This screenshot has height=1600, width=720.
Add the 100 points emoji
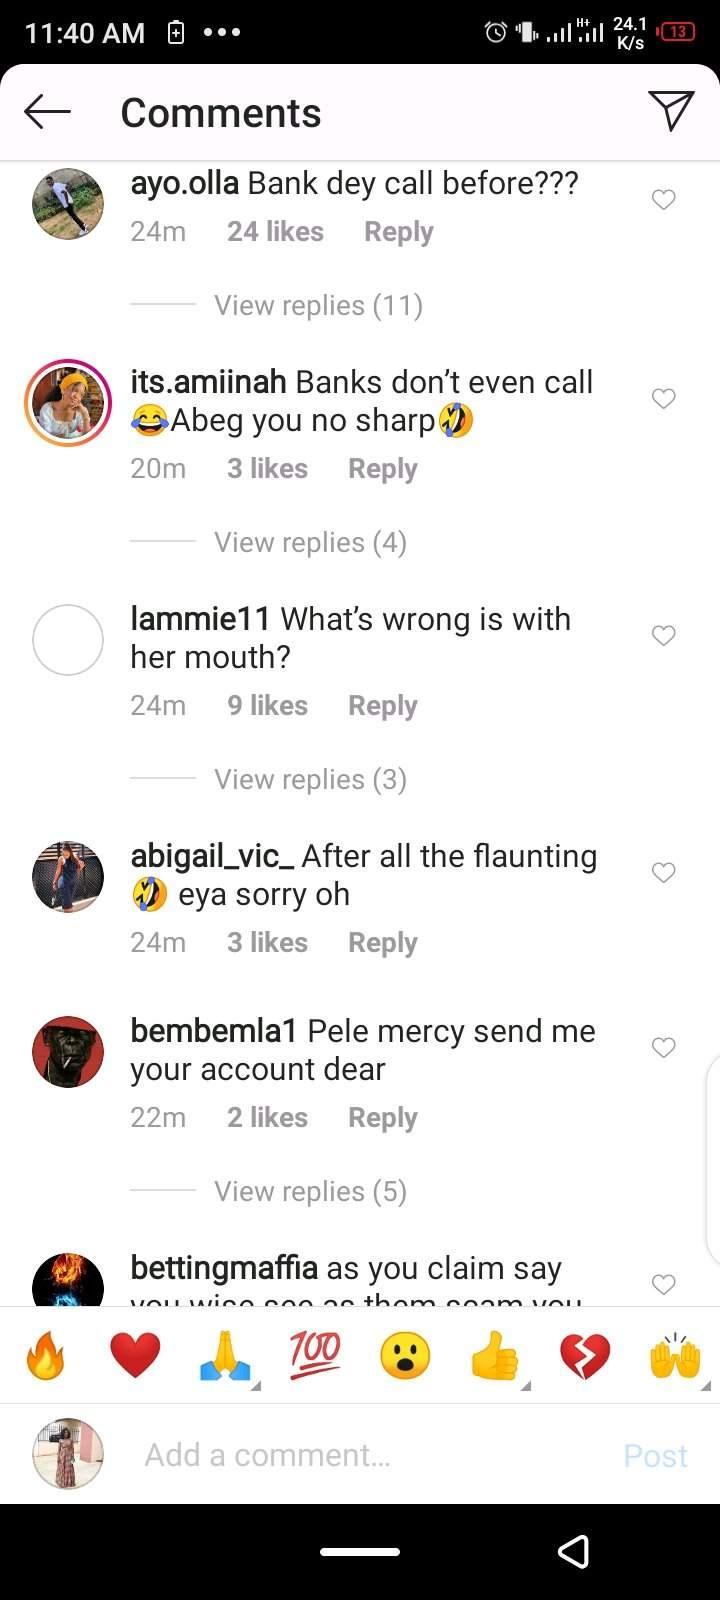coord(315,1357)
